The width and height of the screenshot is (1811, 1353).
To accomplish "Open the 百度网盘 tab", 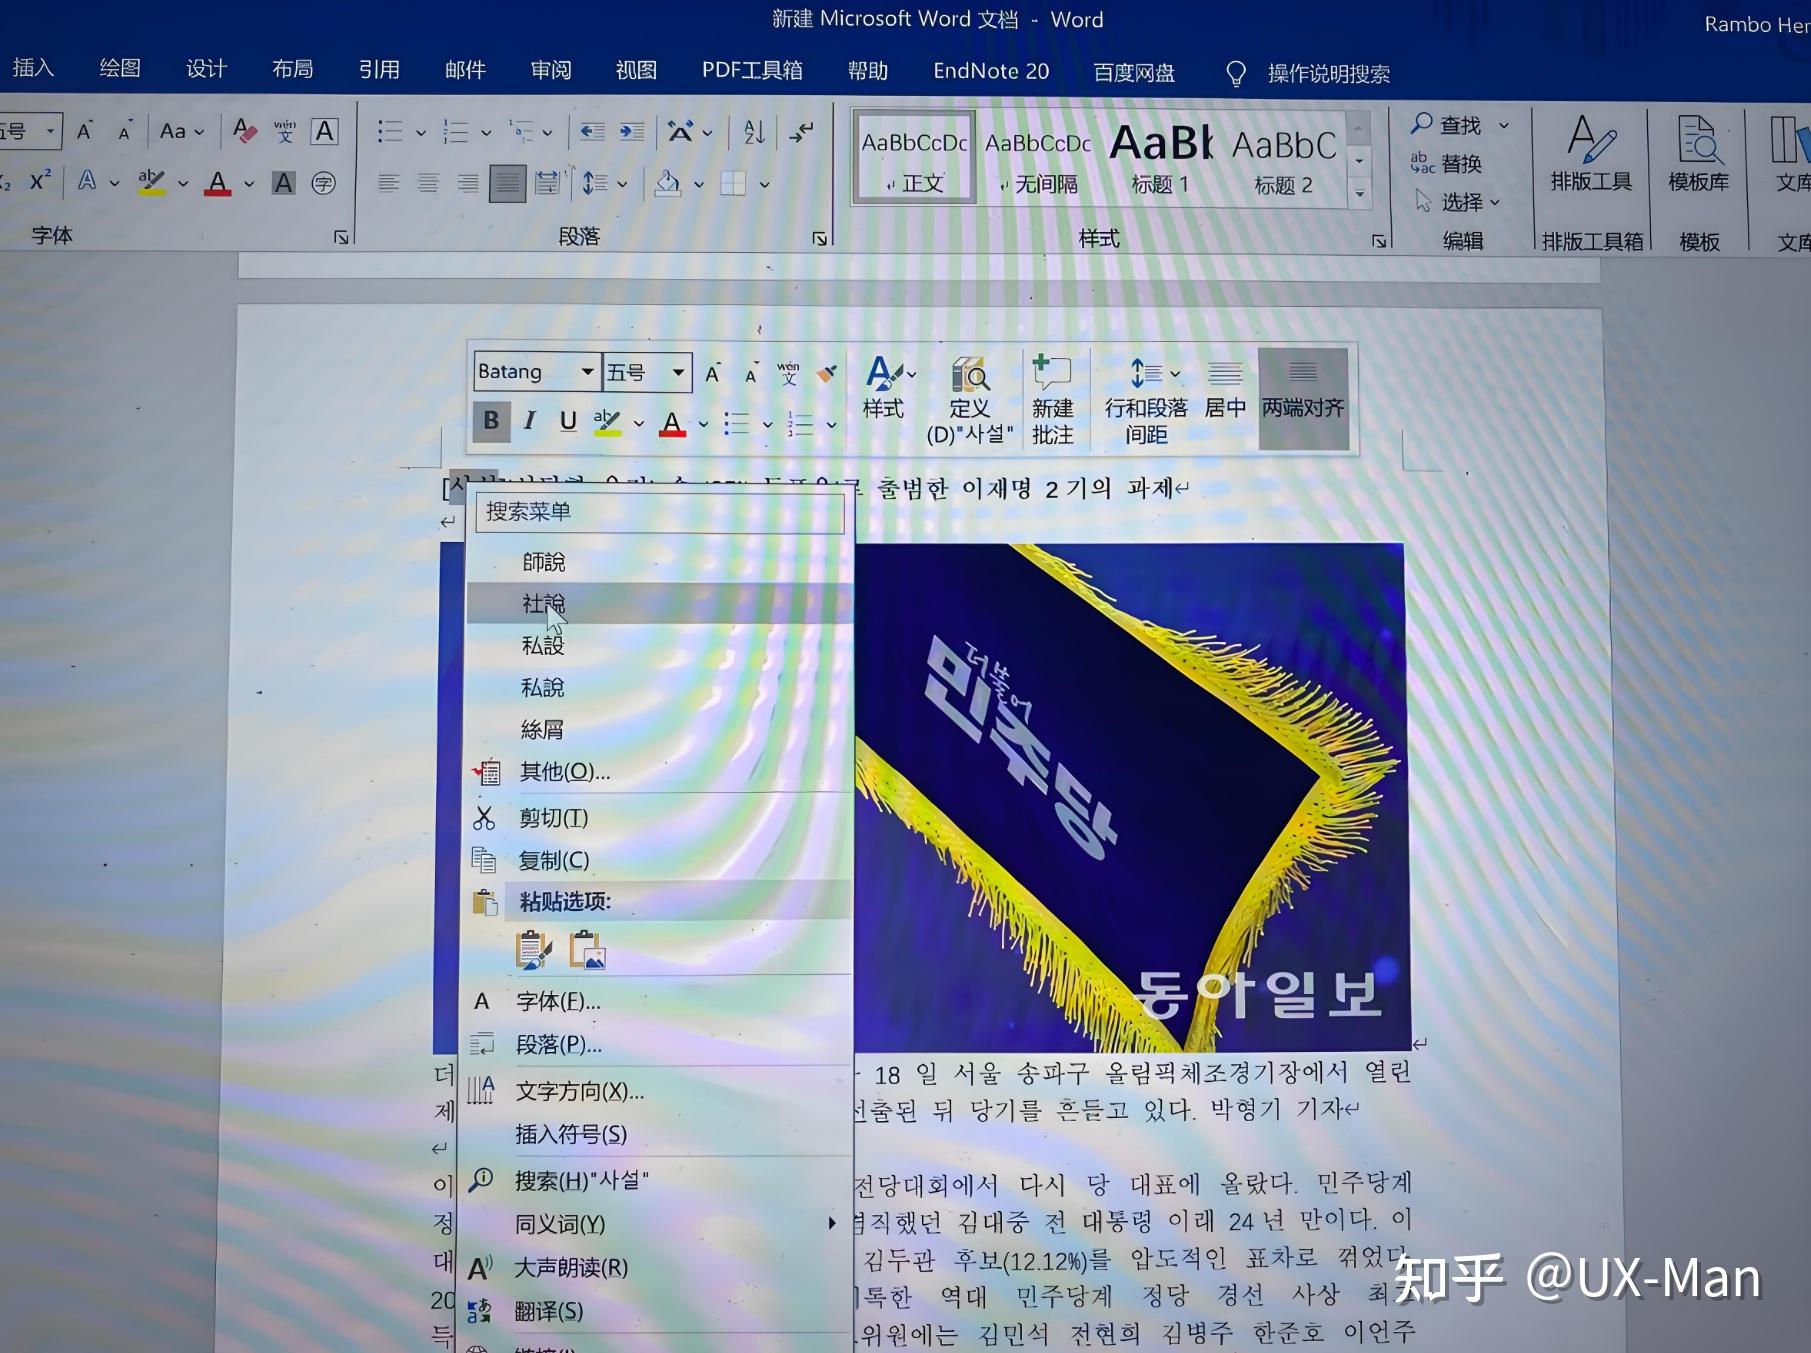I will coord(1134,72).
